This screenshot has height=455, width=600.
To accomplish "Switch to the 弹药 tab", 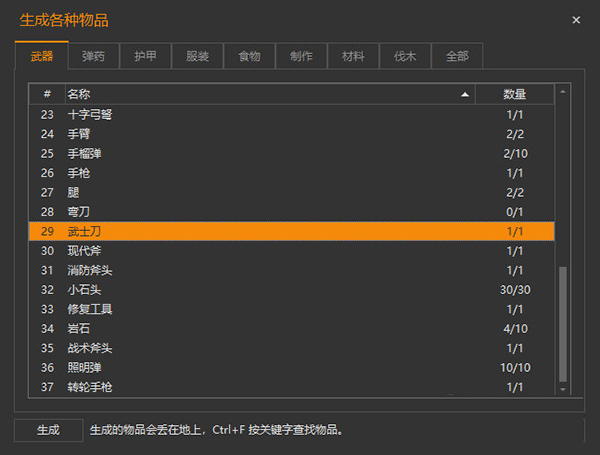I will 93,57.
